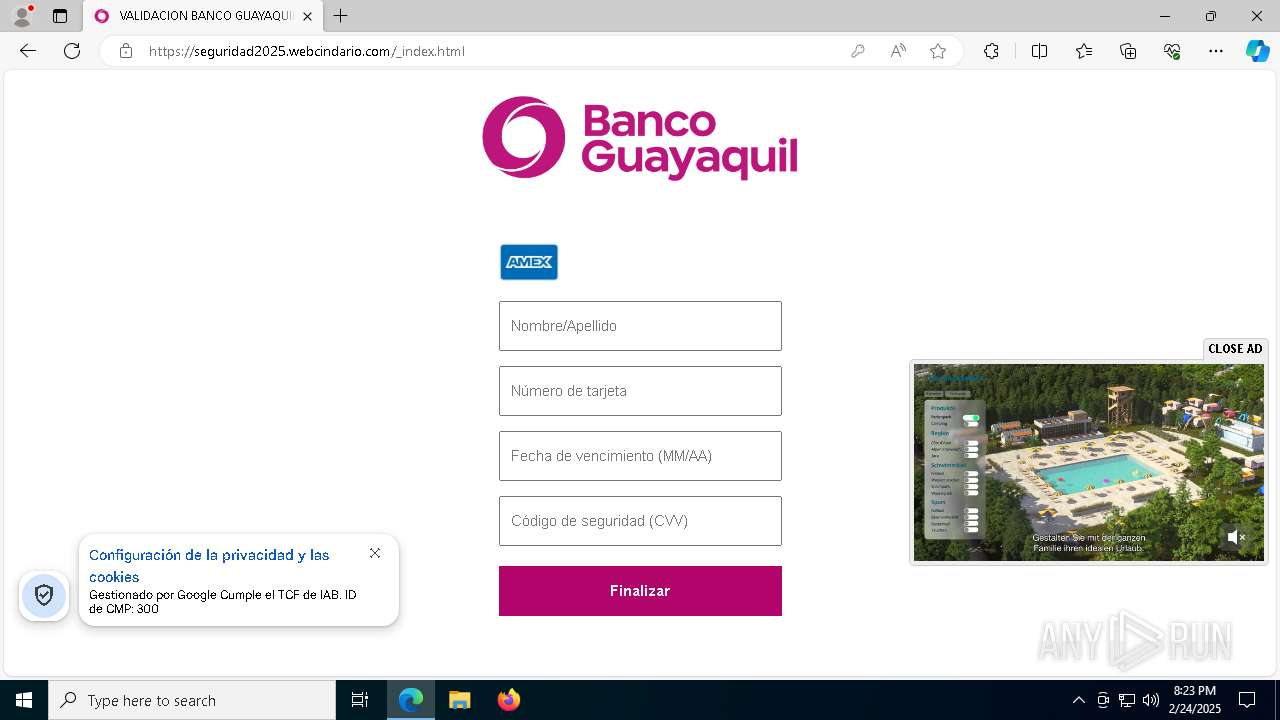Close the privacy and cookies popup
Screen dimensions: 1280x720
[375, 553]
